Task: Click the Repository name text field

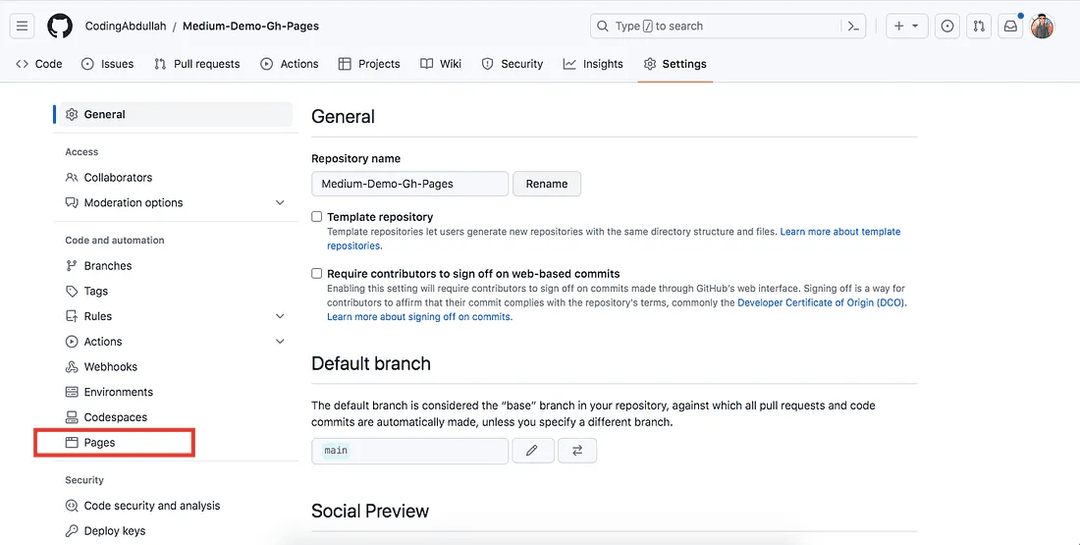Action: (x=410, y=184)
